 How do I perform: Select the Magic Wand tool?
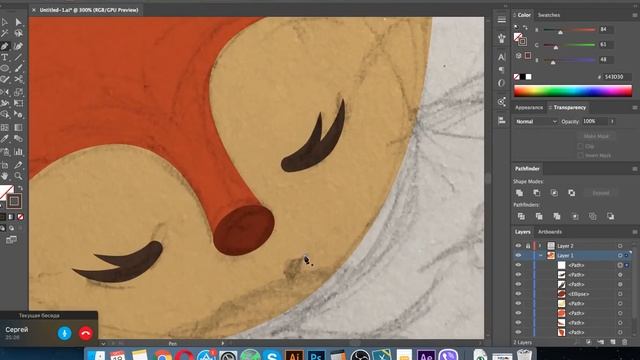5,33
